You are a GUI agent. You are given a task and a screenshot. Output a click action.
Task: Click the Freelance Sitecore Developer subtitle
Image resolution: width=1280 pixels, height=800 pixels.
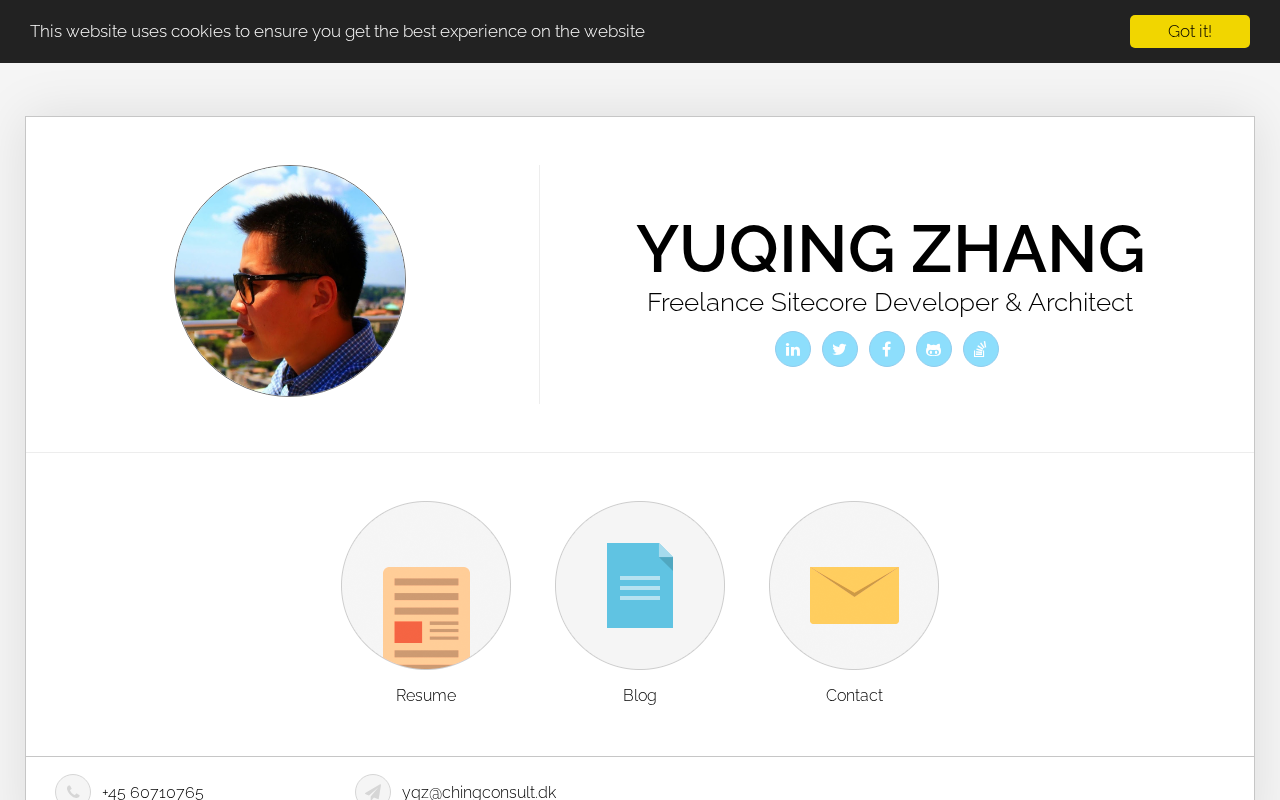pyautogui.click(x=890, y=302)
